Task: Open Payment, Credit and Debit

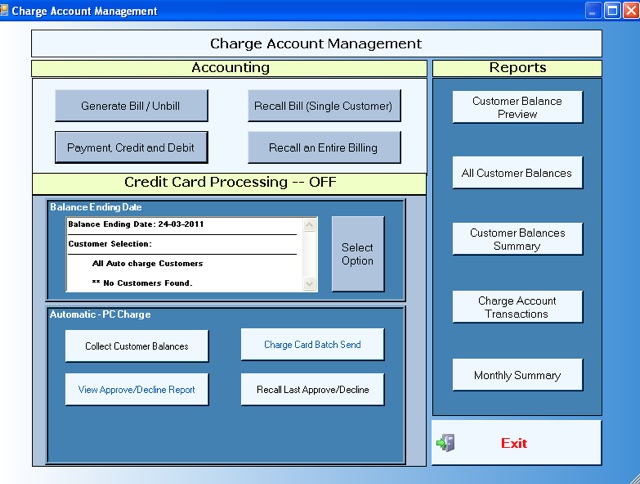Action: tap(131, 148)
